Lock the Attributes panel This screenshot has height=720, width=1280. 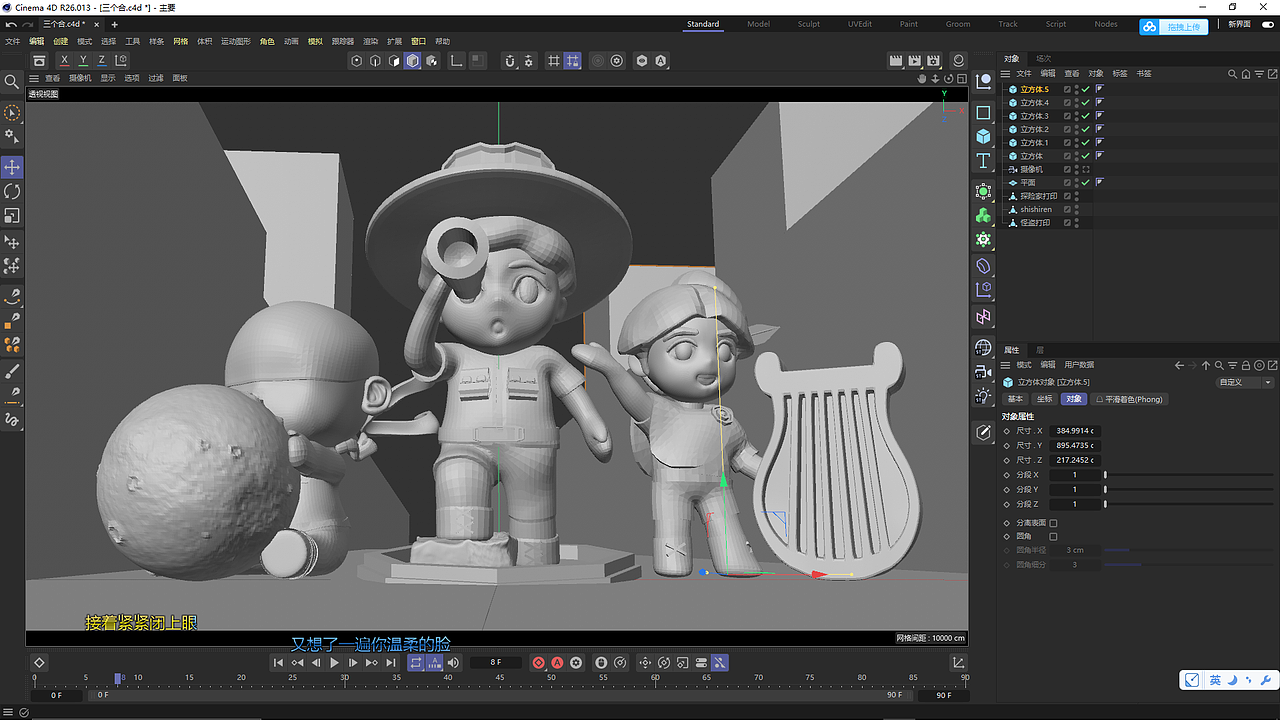pyautogui.click(x=1246, y=365)
